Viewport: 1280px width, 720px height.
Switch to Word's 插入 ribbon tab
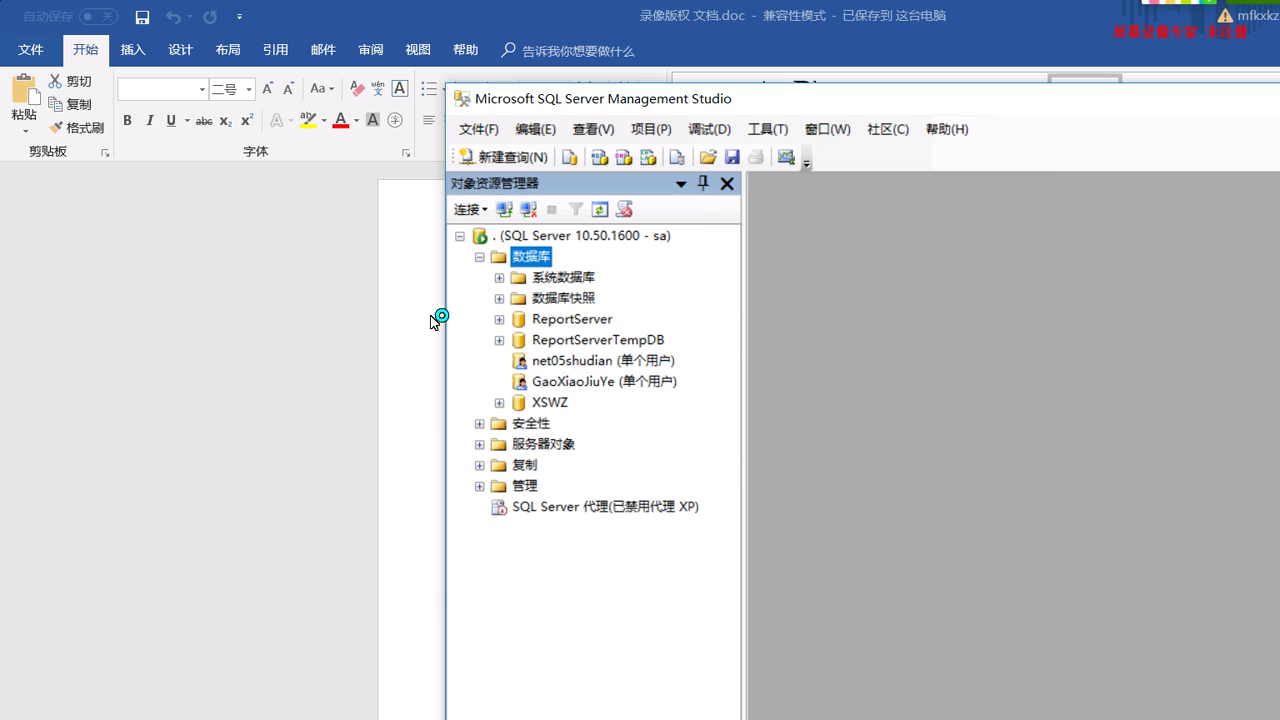coord(133,50)
